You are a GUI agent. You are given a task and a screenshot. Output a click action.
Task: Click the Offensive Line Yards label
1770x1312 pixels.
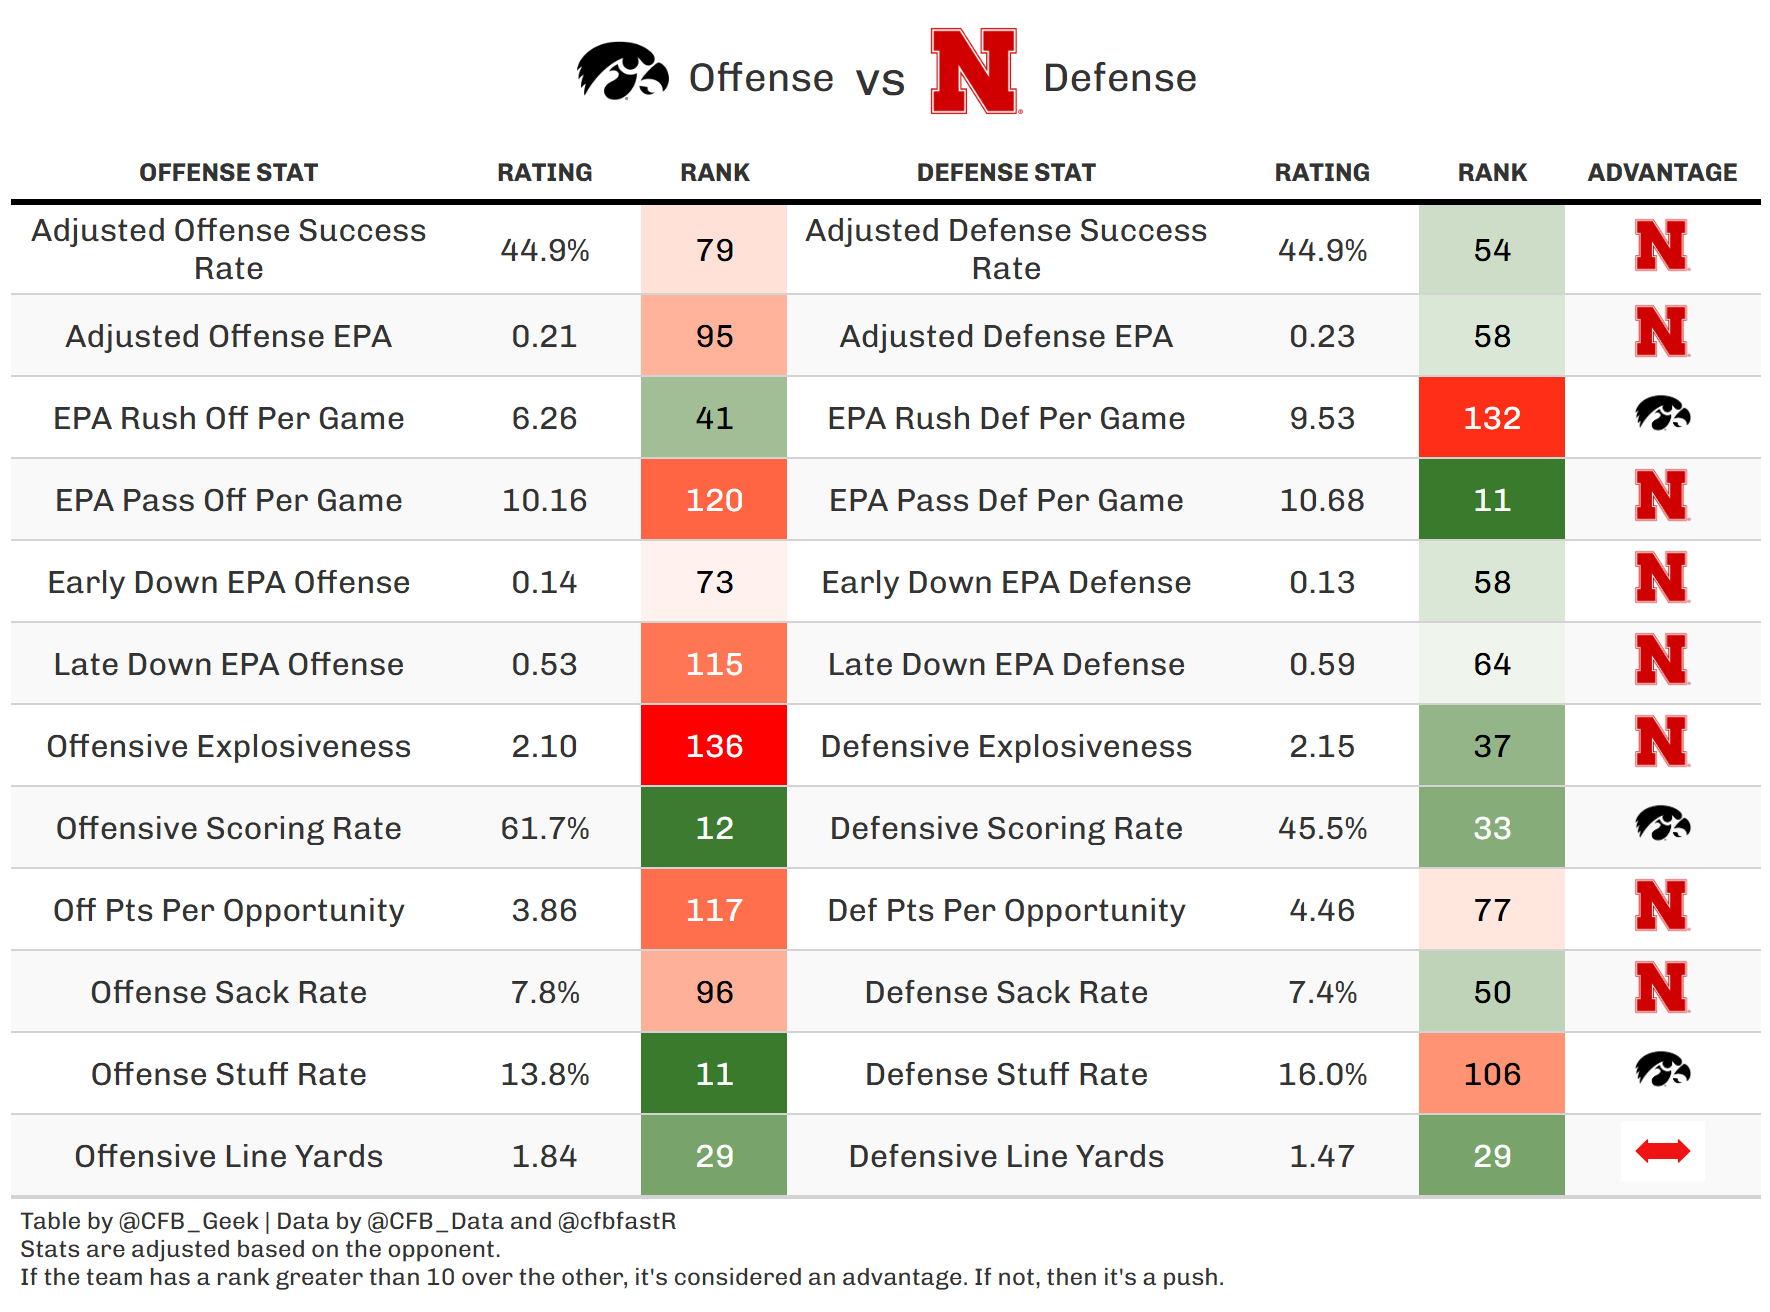228,1156
